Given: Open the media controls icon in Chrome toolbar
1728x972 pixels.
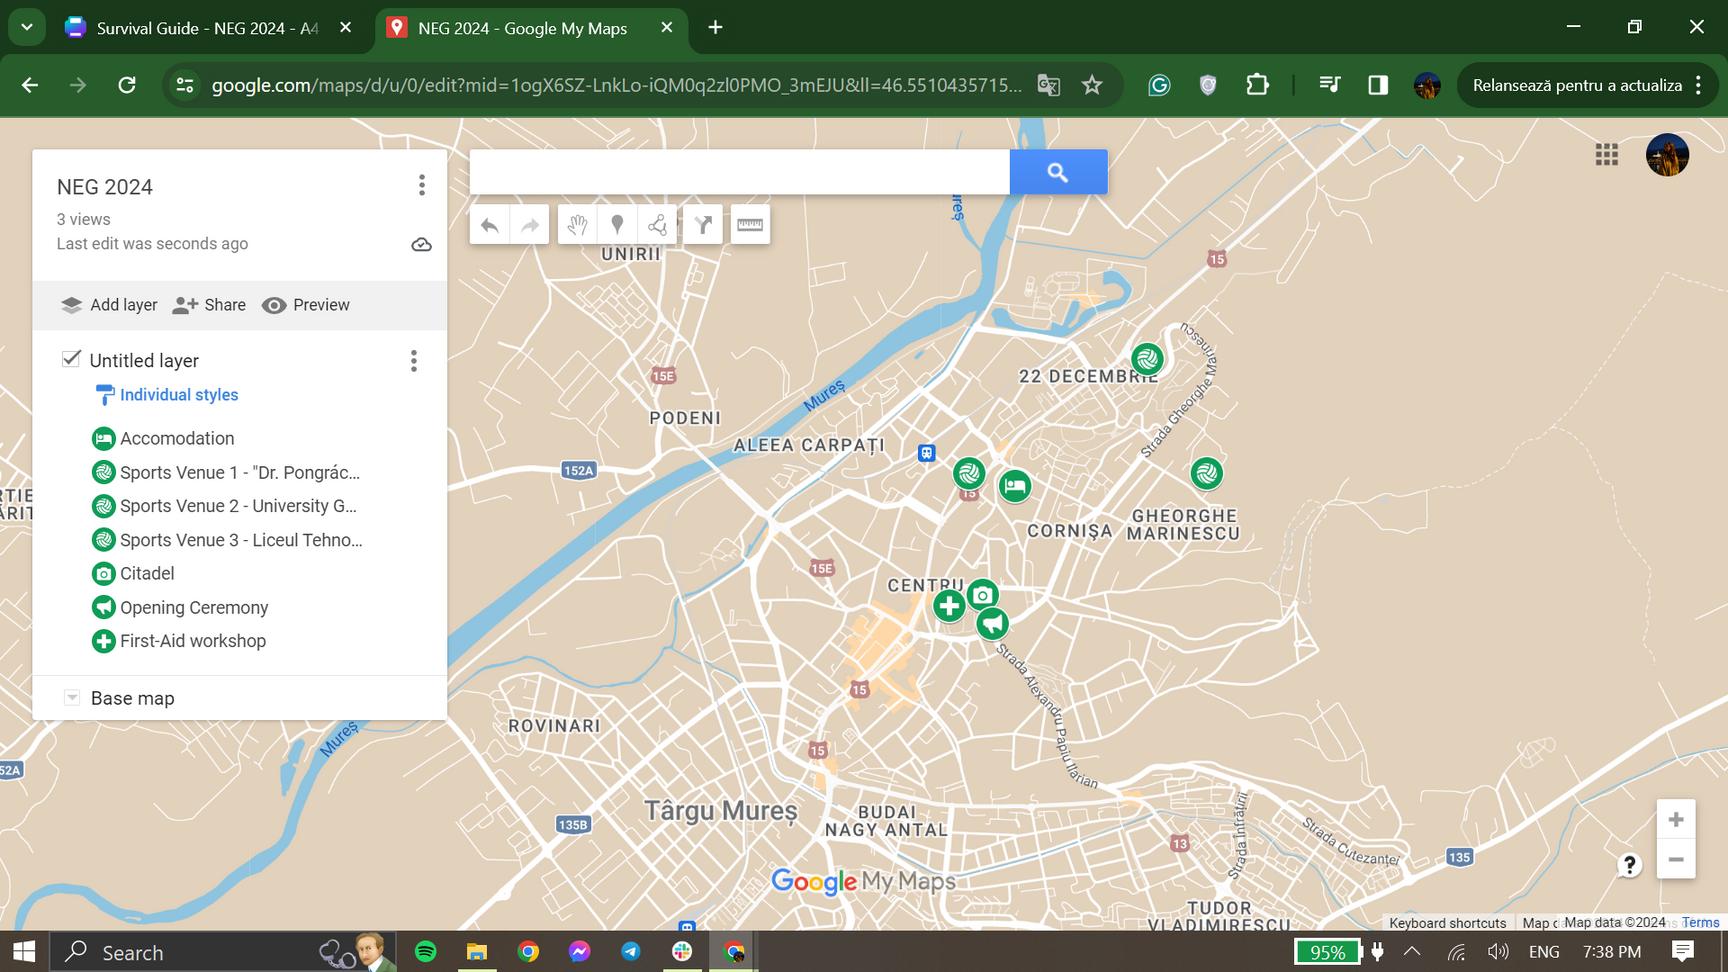Looking at the screenshot, I should tap(1329, 85).
